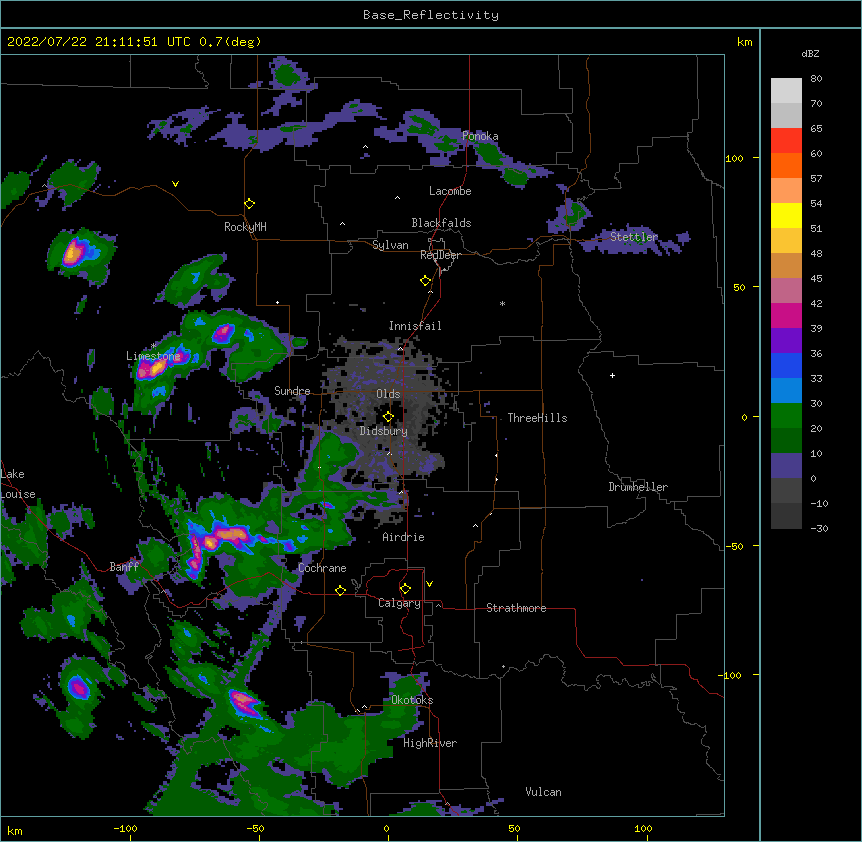The image size is (862, 842).
Task: Click the Okotoks city label
Action: (412, 700)
